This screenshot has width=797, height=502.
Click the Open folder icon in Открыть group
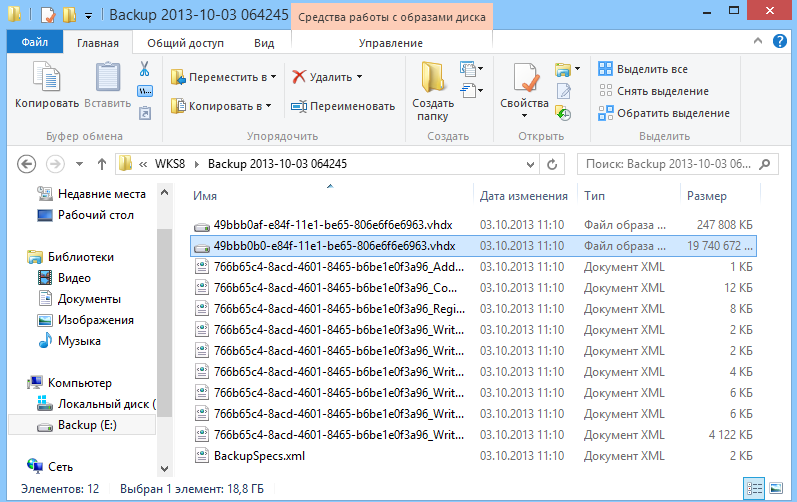(563, 69)
